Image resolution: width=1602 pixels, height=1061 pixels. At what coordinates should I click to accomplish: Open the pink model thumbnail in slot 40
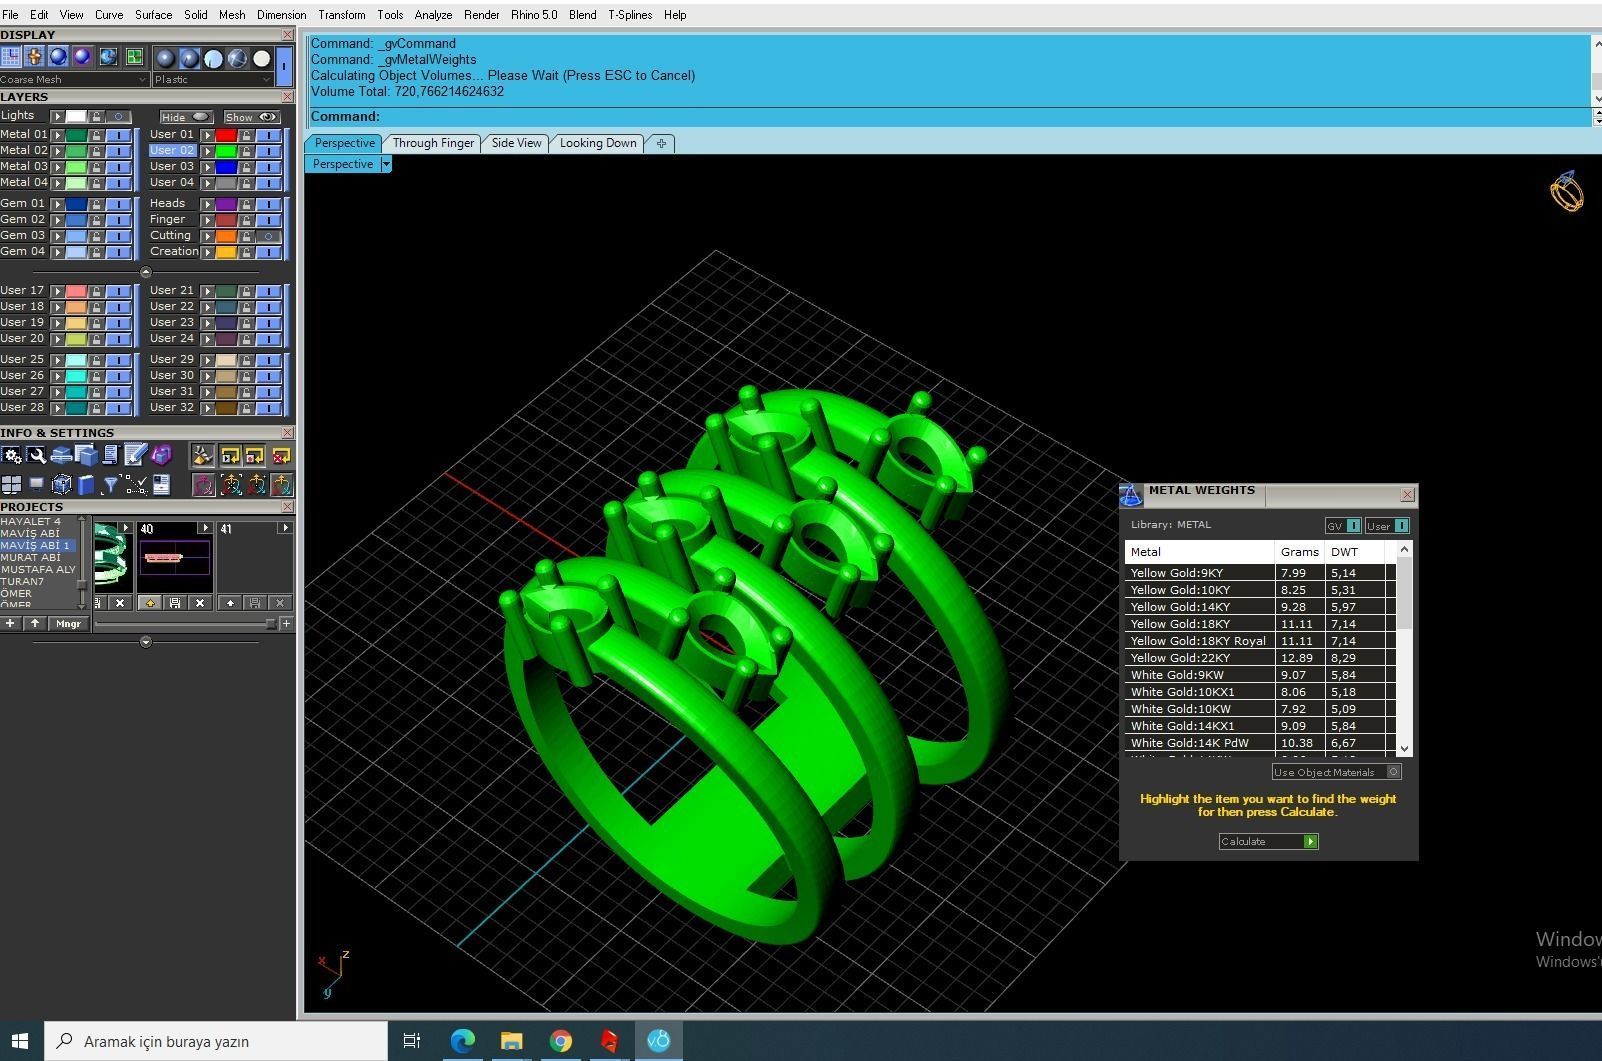tap(175, 558)
